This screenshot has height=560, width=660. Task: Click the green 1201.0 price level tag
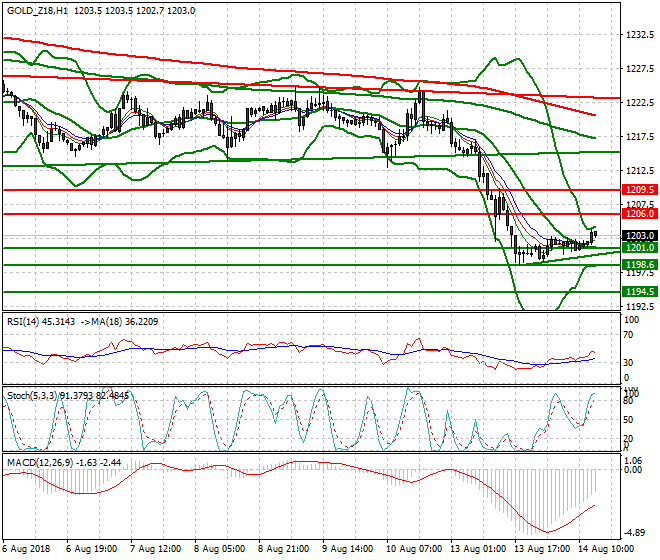click(638, 247)
